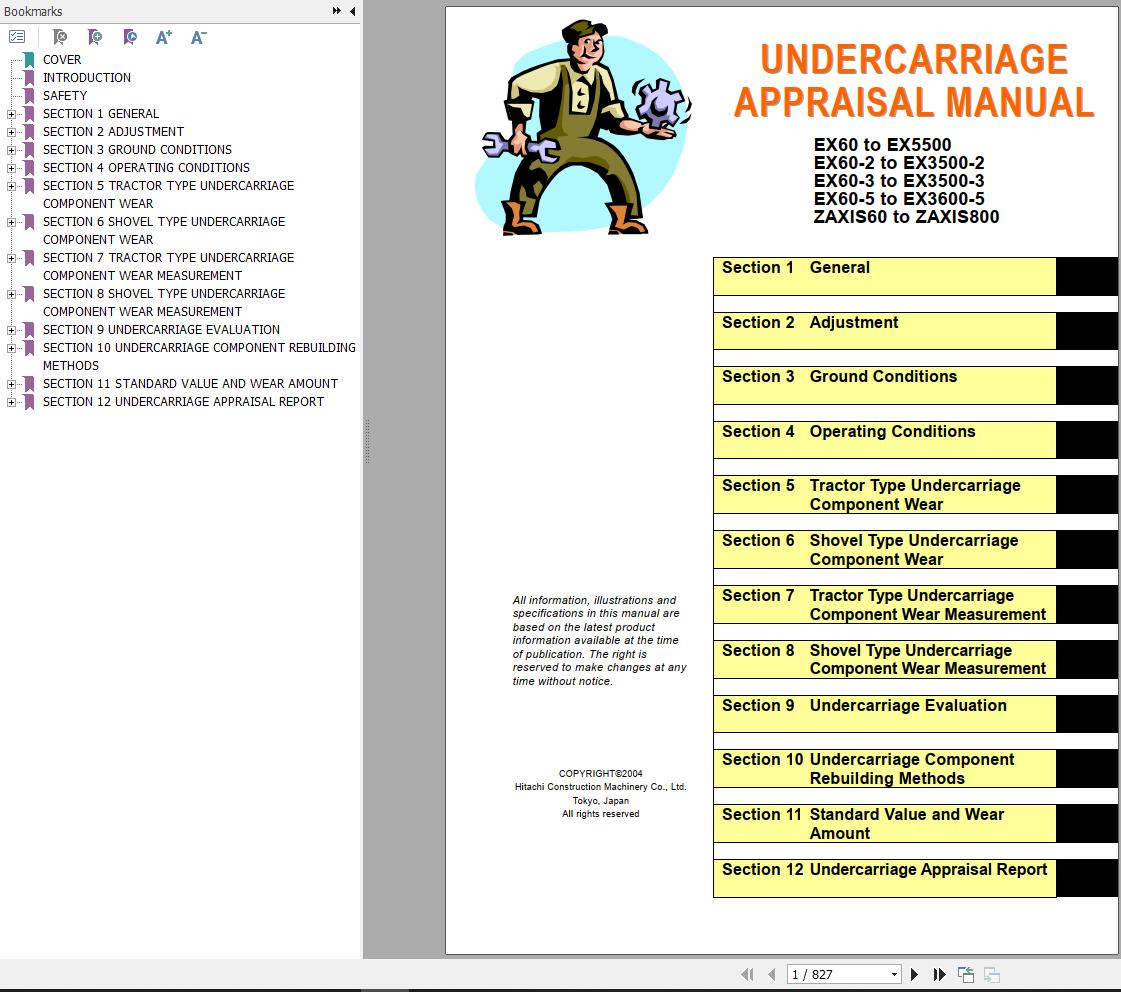The height and width of the screenshot is (992, 1121).
Task: Go to the next page
Action: pyautogui.click(x=914, y=974)
